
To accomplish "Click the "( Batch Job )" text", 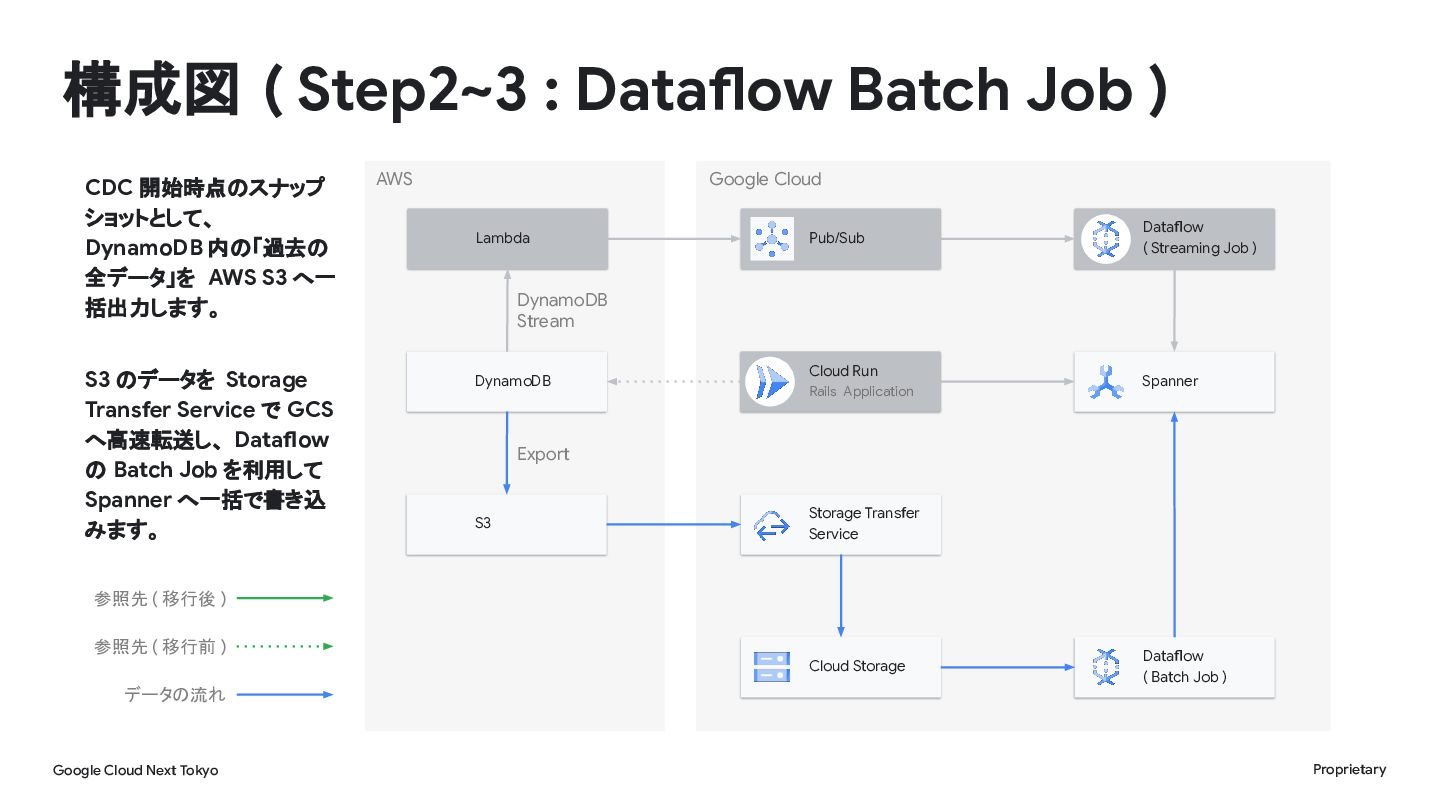I will (x=1185, y=677).
